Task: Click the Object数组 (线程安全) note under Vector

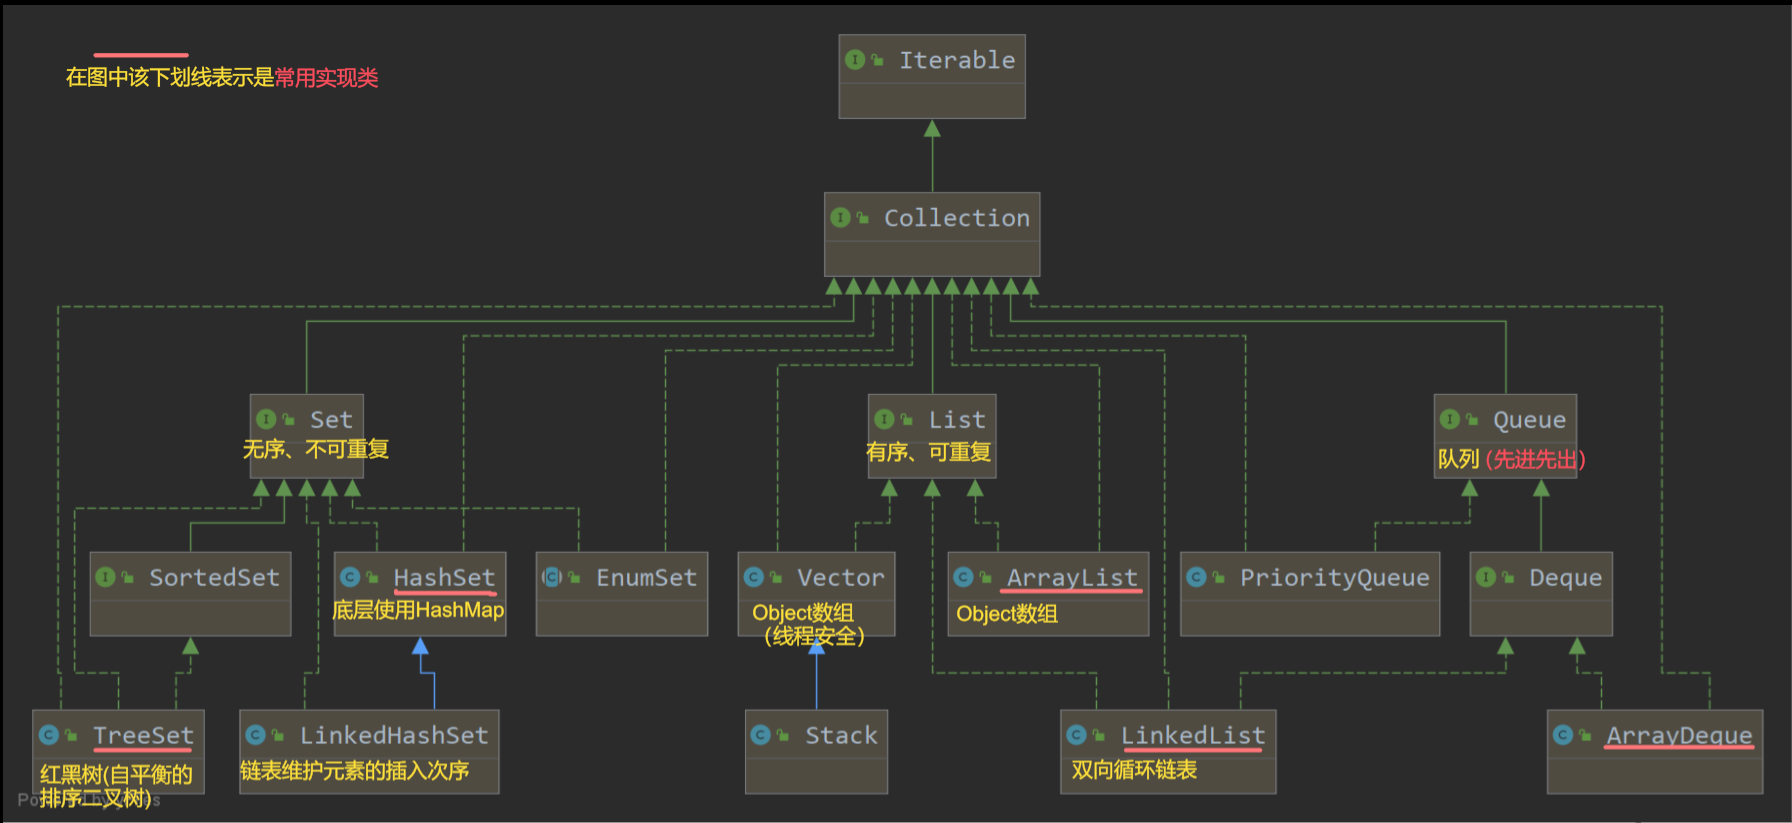Action: click(808, 625)
